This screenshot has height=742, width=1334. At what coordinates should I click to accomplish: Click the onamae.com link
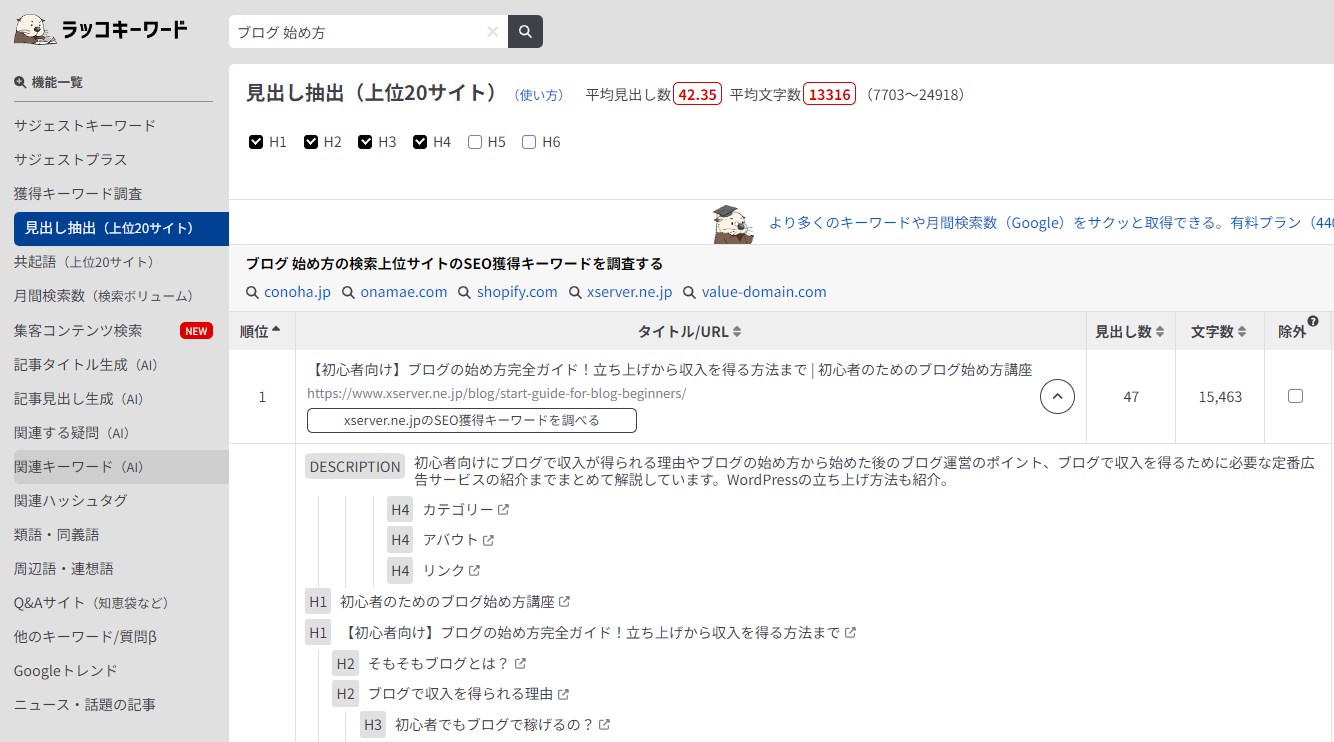404,292
